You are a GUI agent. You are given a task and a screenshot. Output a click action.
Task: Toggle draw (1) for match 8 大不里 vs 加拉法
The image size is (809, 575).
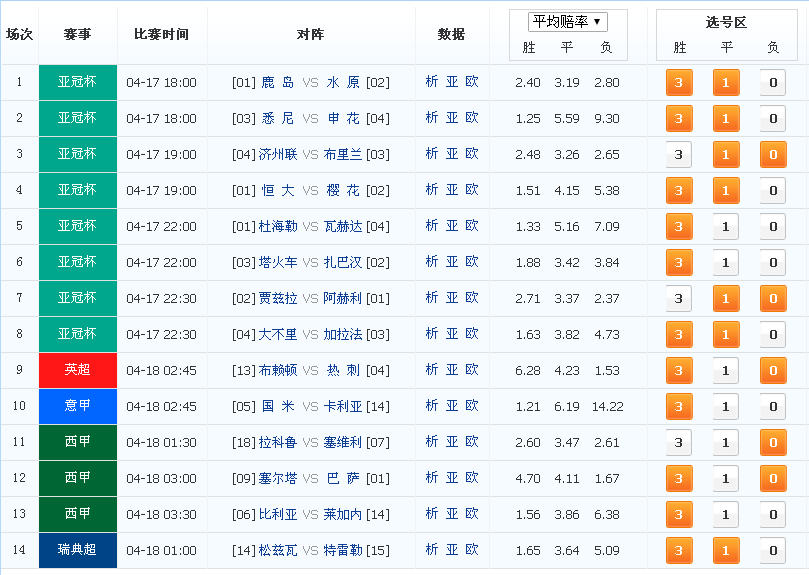click(726, 334)
